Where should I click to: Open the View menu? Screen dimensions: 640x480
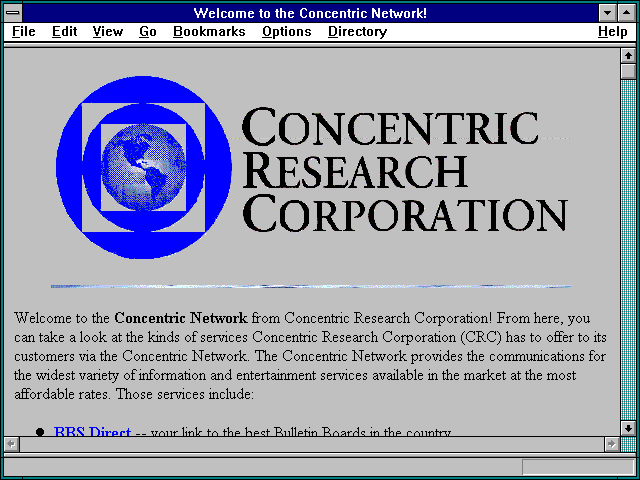pos(107,32)
